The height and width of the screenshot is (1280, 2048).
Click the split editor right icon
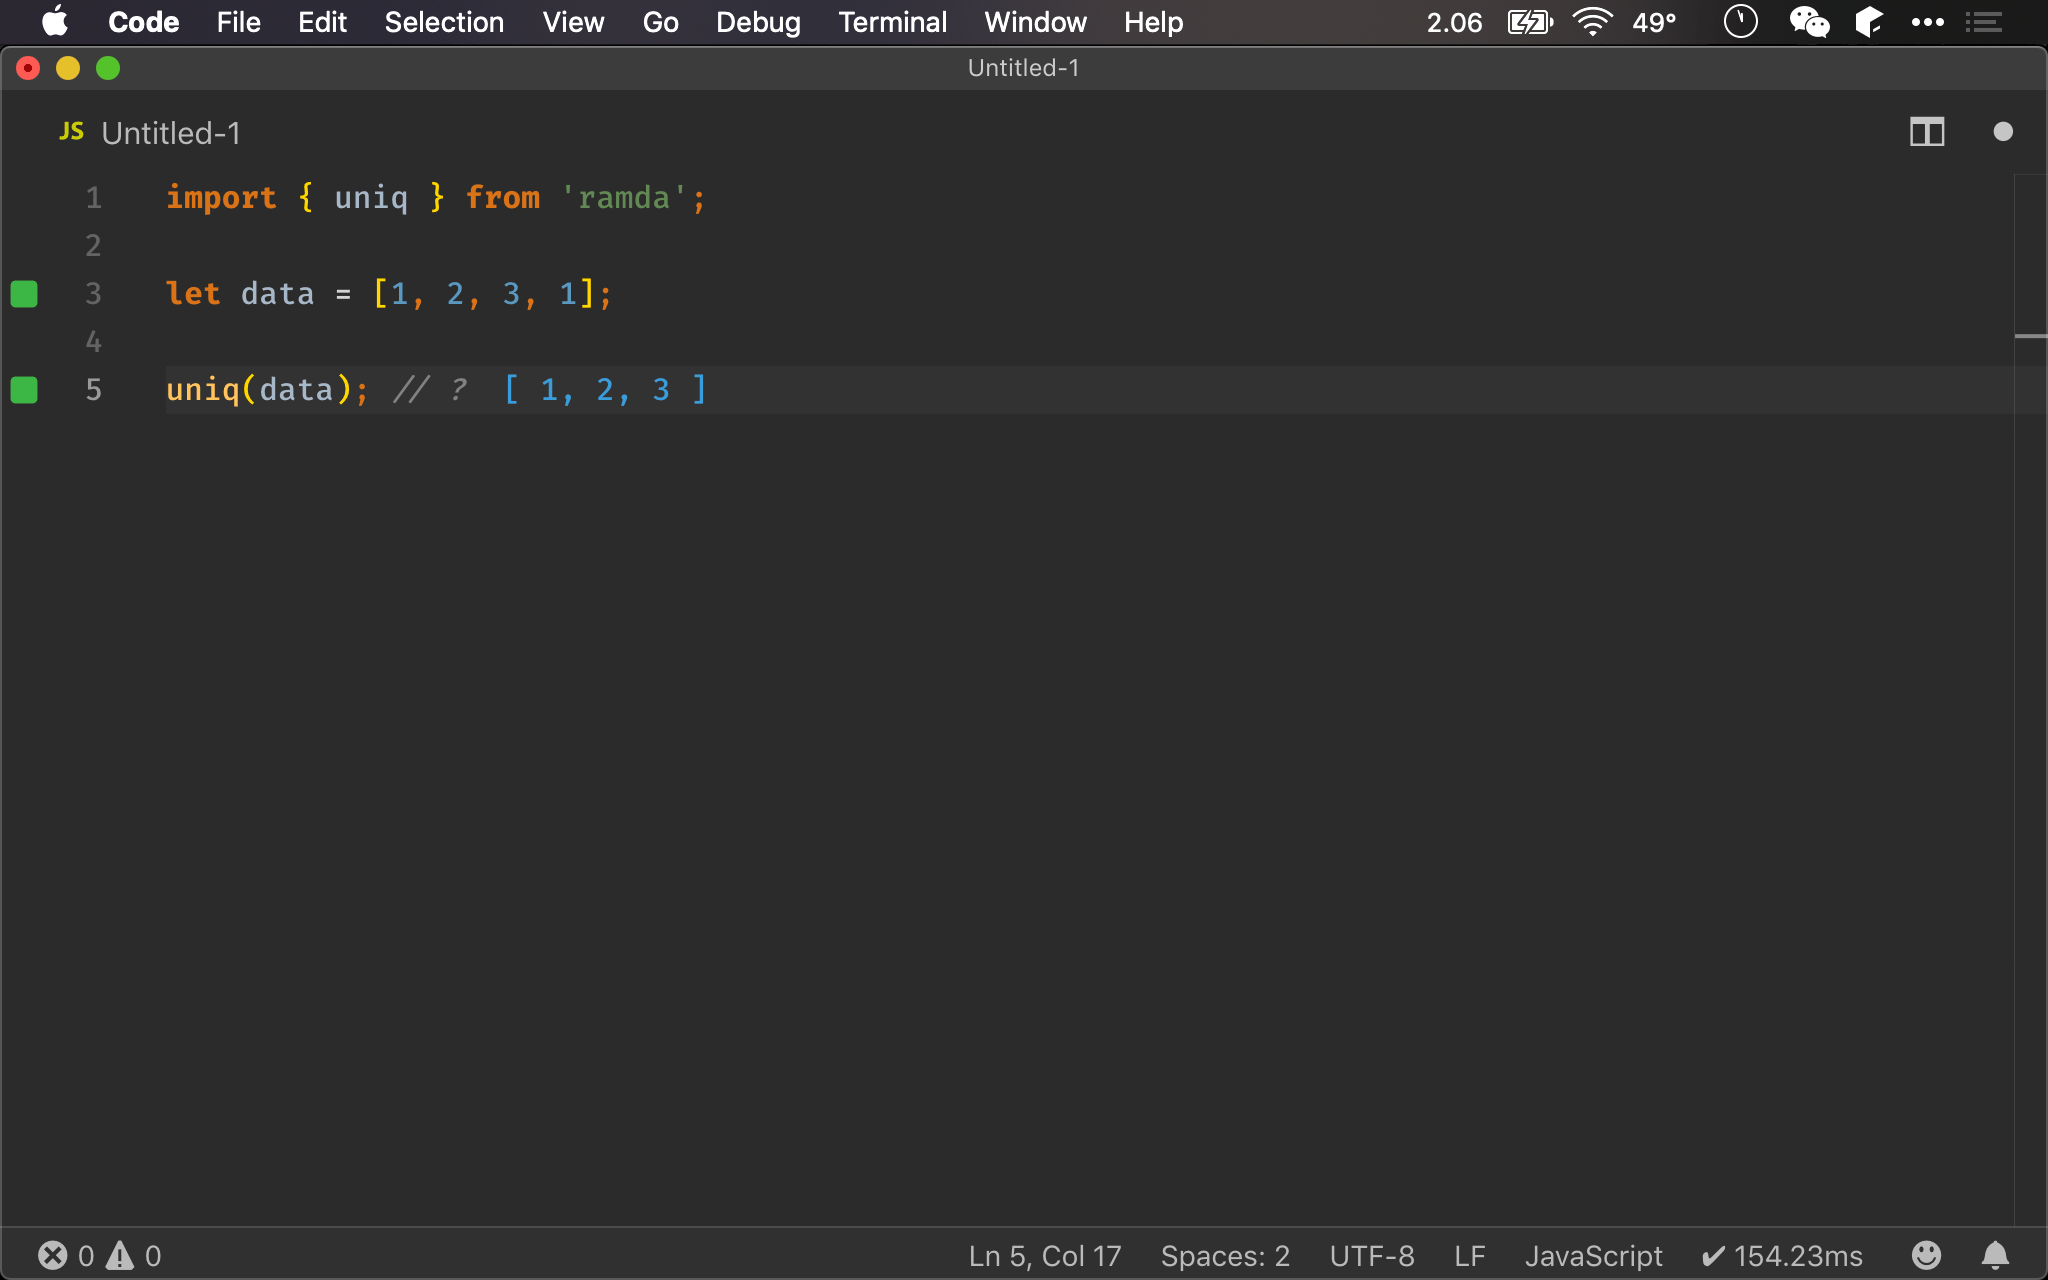[x=1926, y=132]
